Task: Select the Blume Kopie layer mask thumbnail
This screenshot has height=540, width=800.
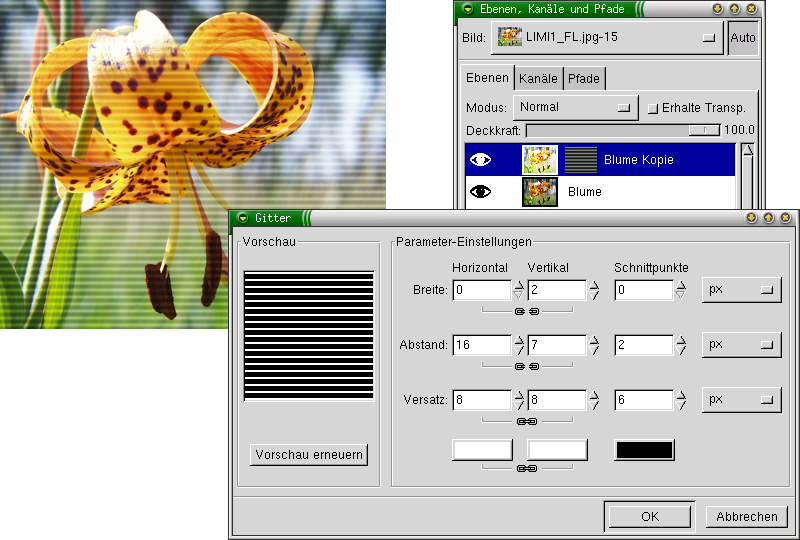Action: pyautogui.click(x=581, y=160)
